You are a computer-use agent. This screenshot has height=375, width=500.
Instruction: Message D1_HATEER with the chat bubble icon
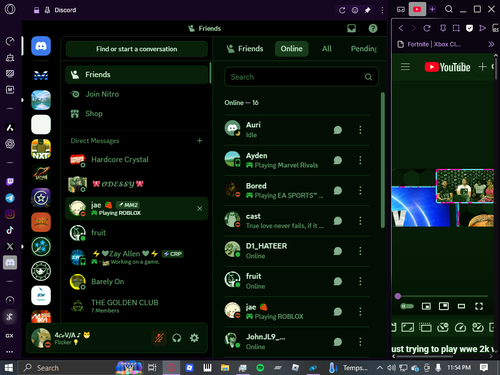point(338,251)
